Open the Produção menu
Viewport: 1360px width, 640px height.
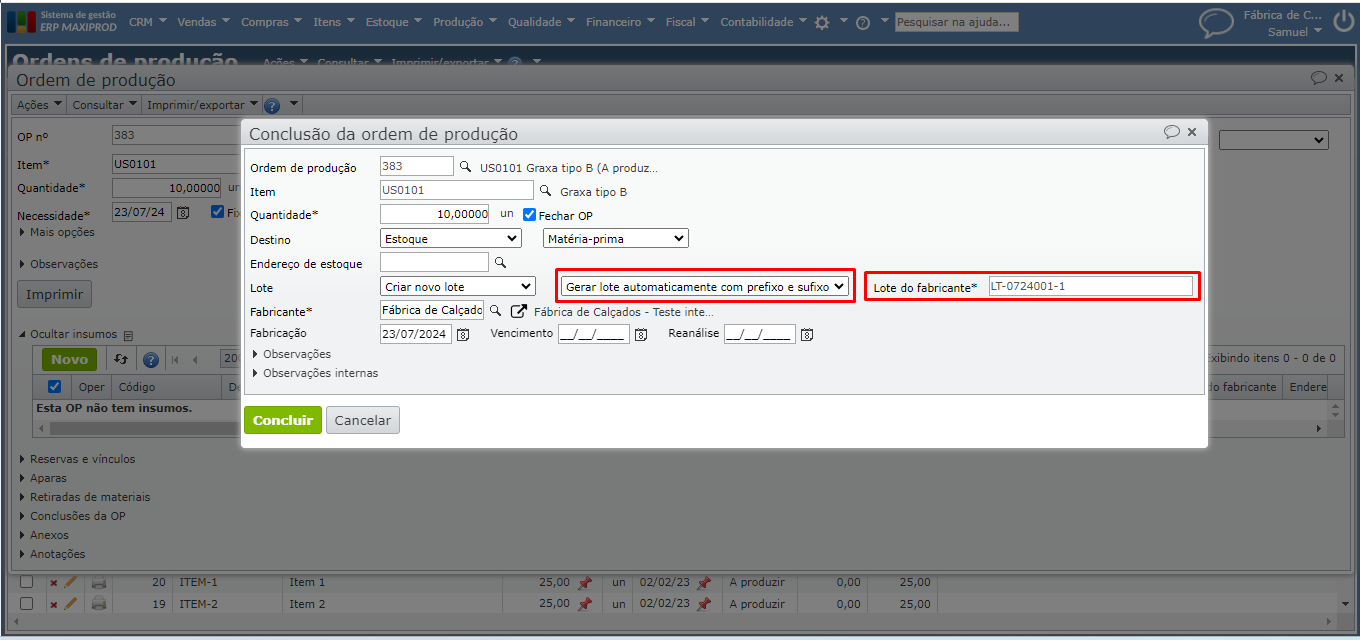465,22
